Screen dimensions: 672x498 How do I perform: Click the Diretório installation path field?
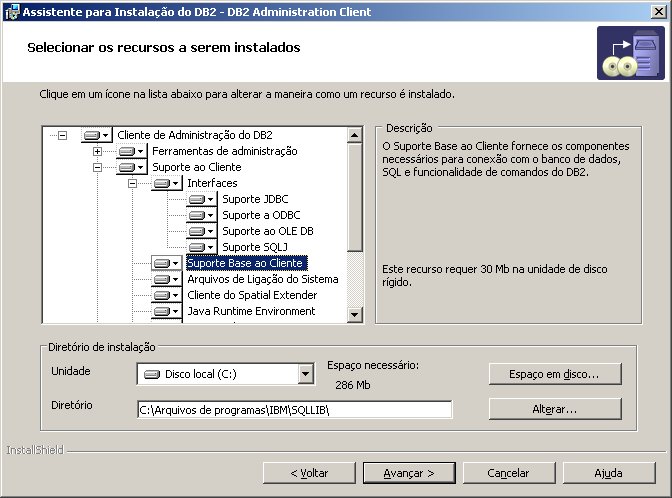(294, 410)
